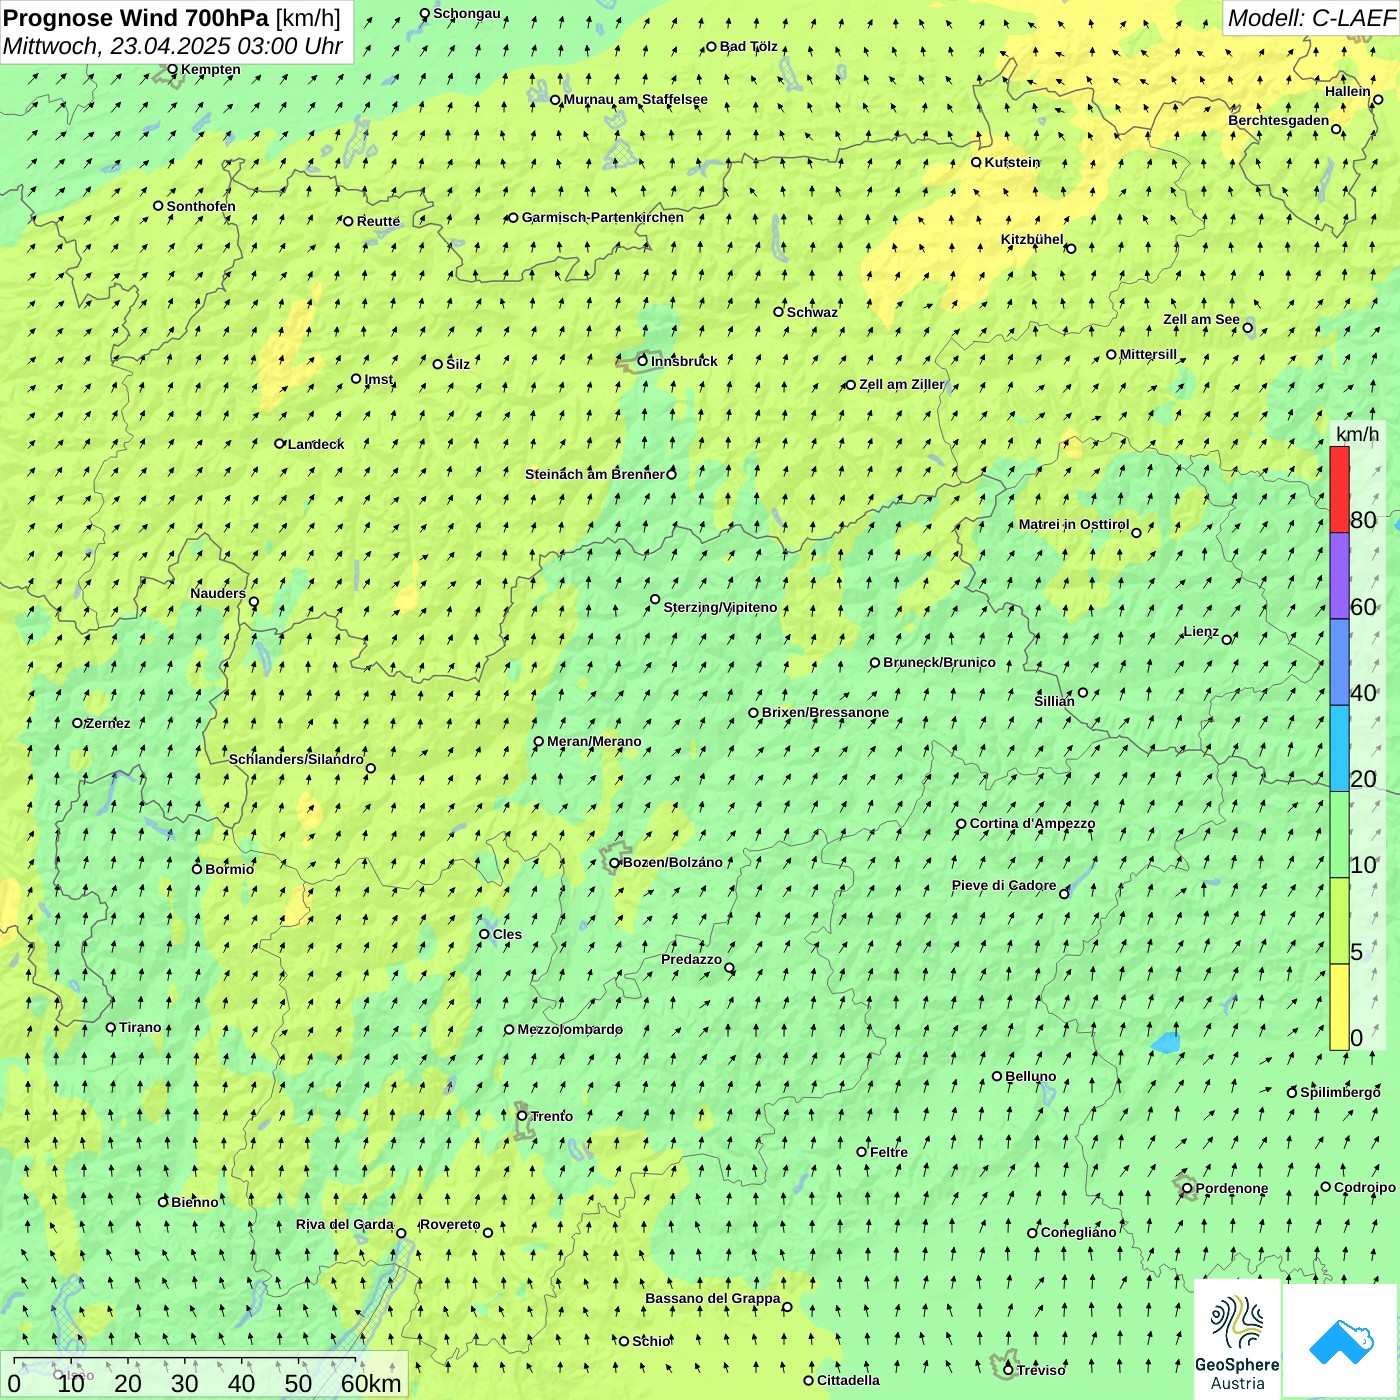Click the "Brixen/Bressanone" label
This screenshot has width=1400, height=1400.
point(825,713)
